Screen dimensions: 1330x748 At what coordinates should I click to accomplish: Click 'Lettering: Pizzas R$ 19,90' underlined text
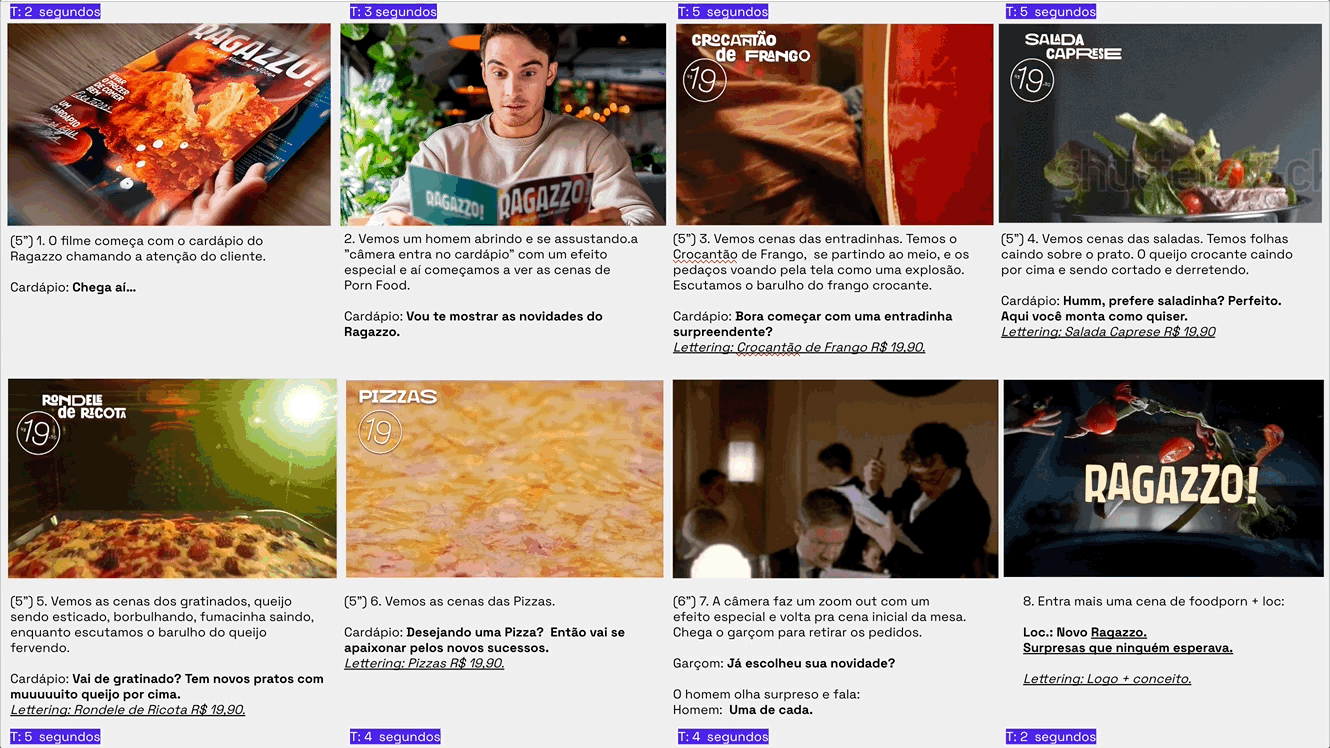point(424,663)
